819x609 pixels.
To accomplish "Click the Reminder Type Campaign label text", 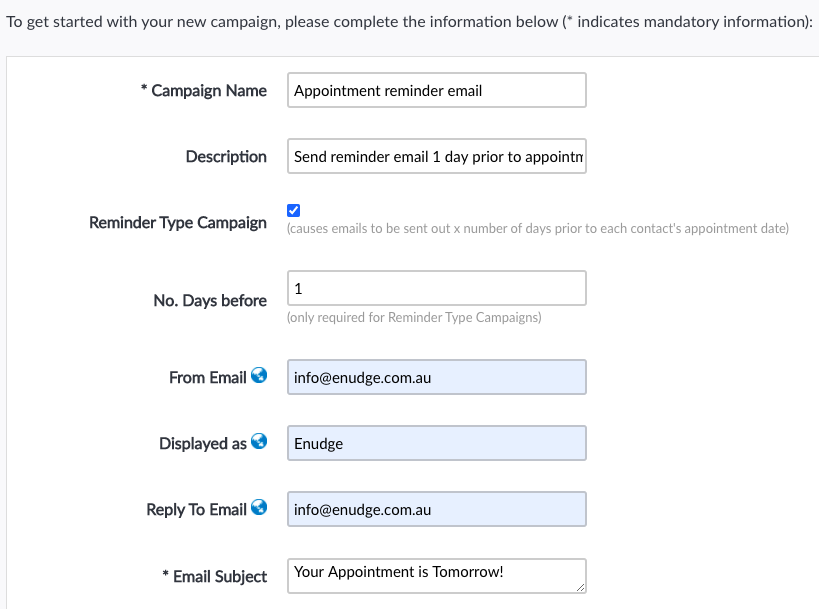I will coord(178,222).
